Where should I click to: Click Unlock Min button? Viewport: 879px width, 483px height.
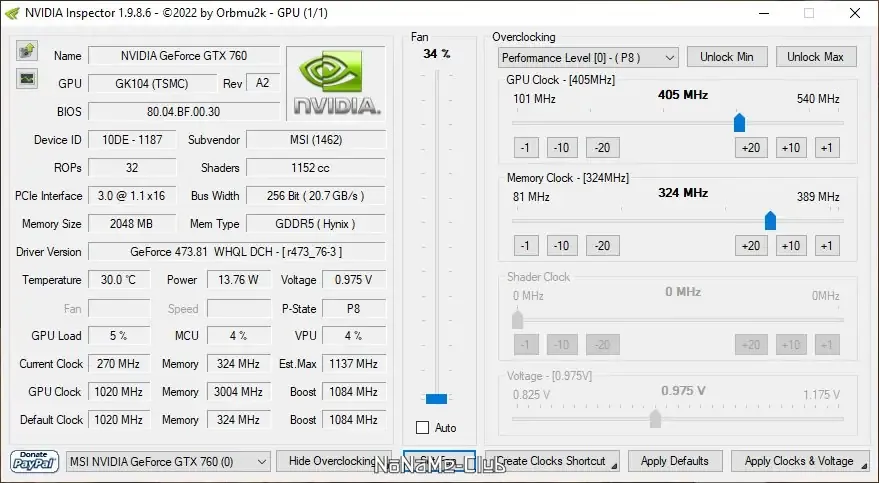click(727, 57)
